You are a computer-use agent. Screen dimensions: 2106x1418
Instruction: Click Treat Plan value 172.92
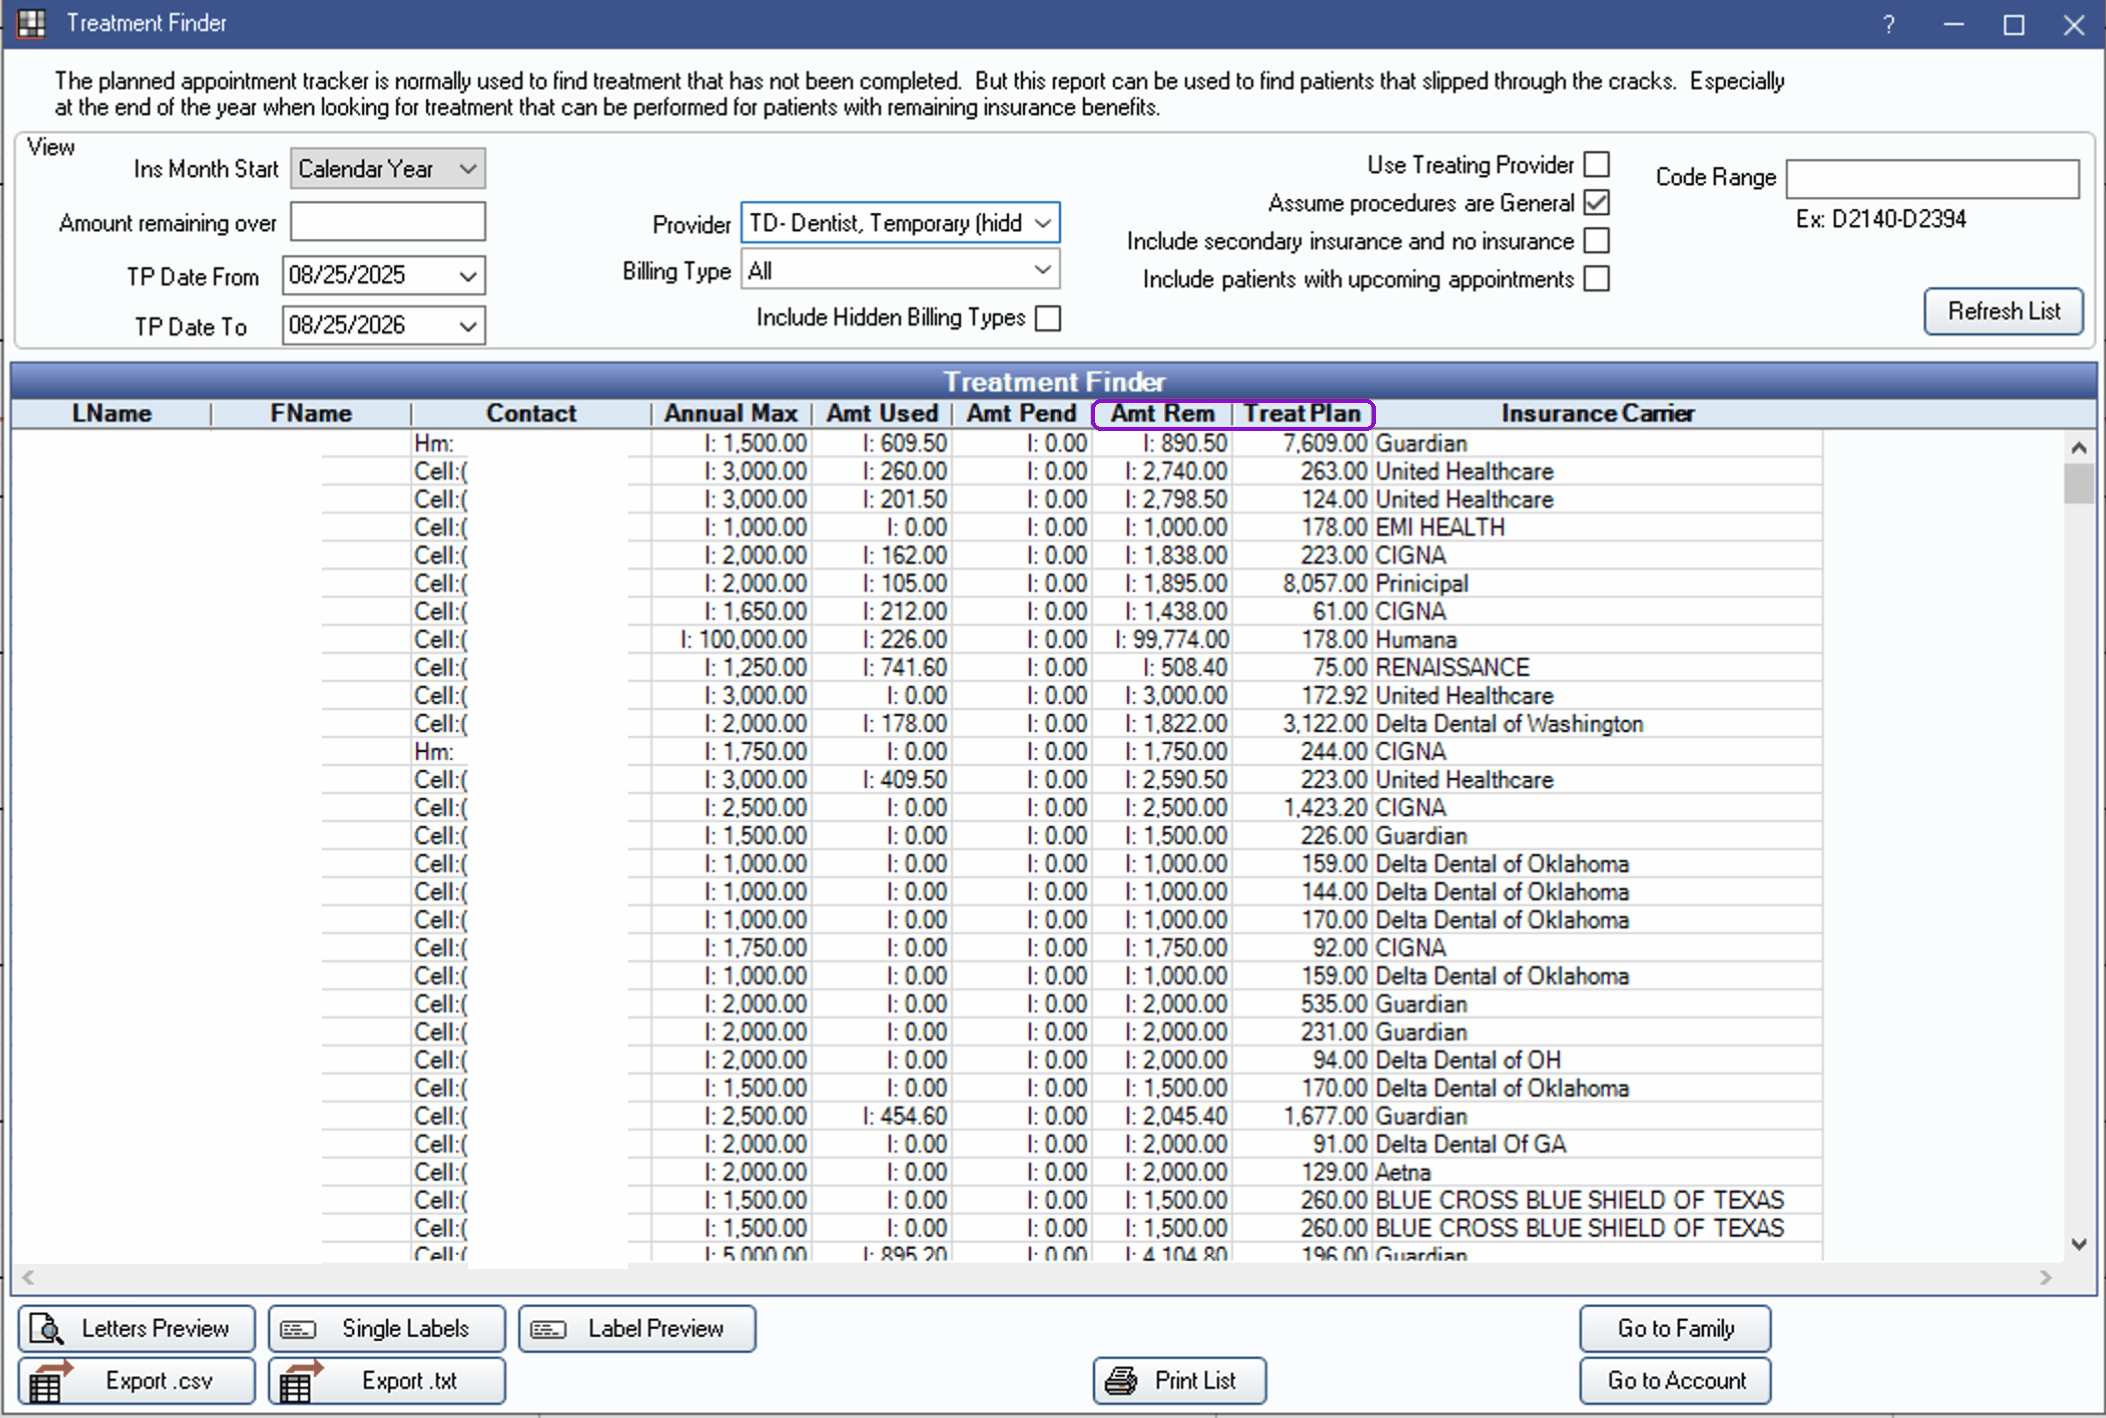(1334, 695)
